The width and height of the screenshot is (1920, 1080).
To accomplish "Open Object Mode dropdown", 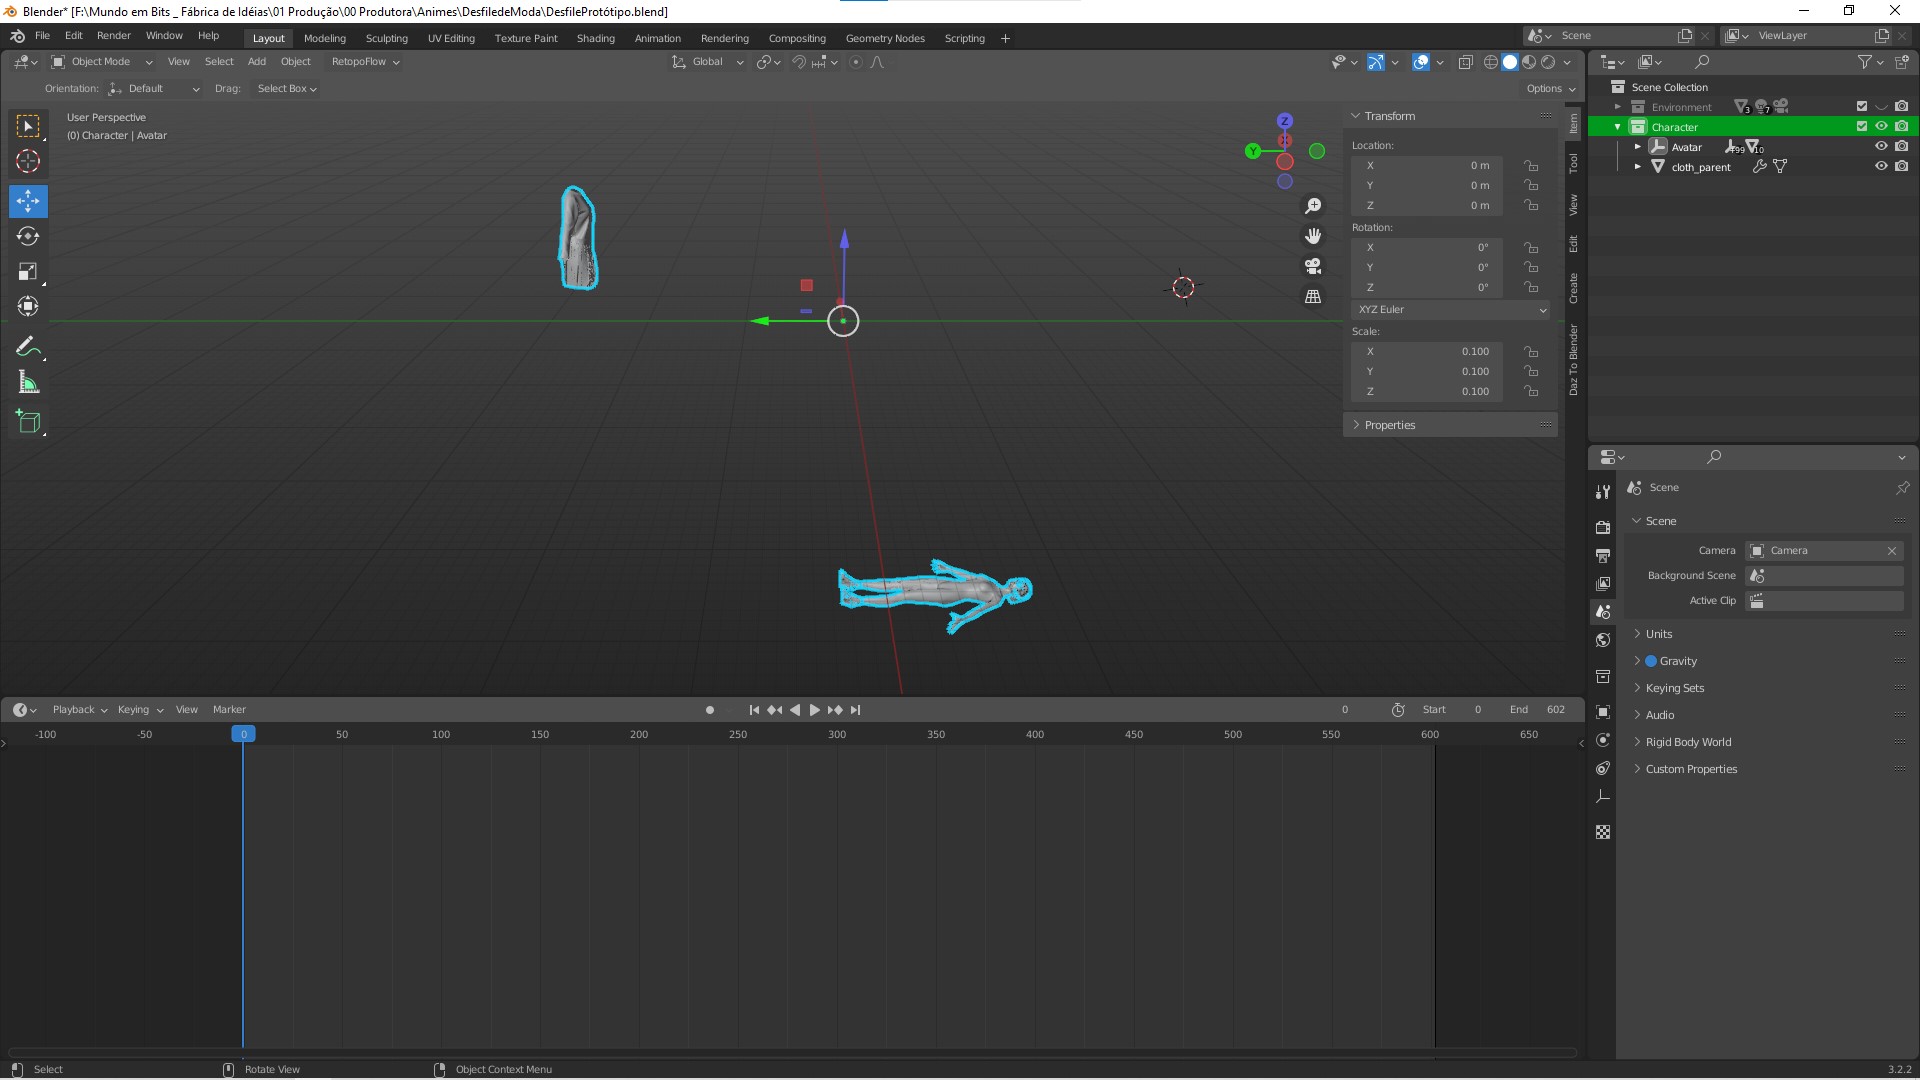I will point(101,62).
